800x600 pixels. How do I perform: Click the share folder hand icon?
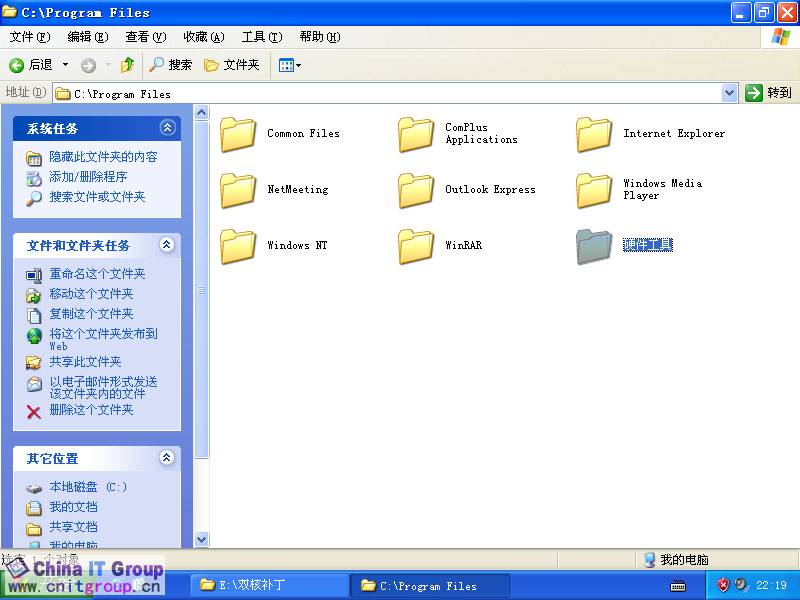click(x=34, y=363)
